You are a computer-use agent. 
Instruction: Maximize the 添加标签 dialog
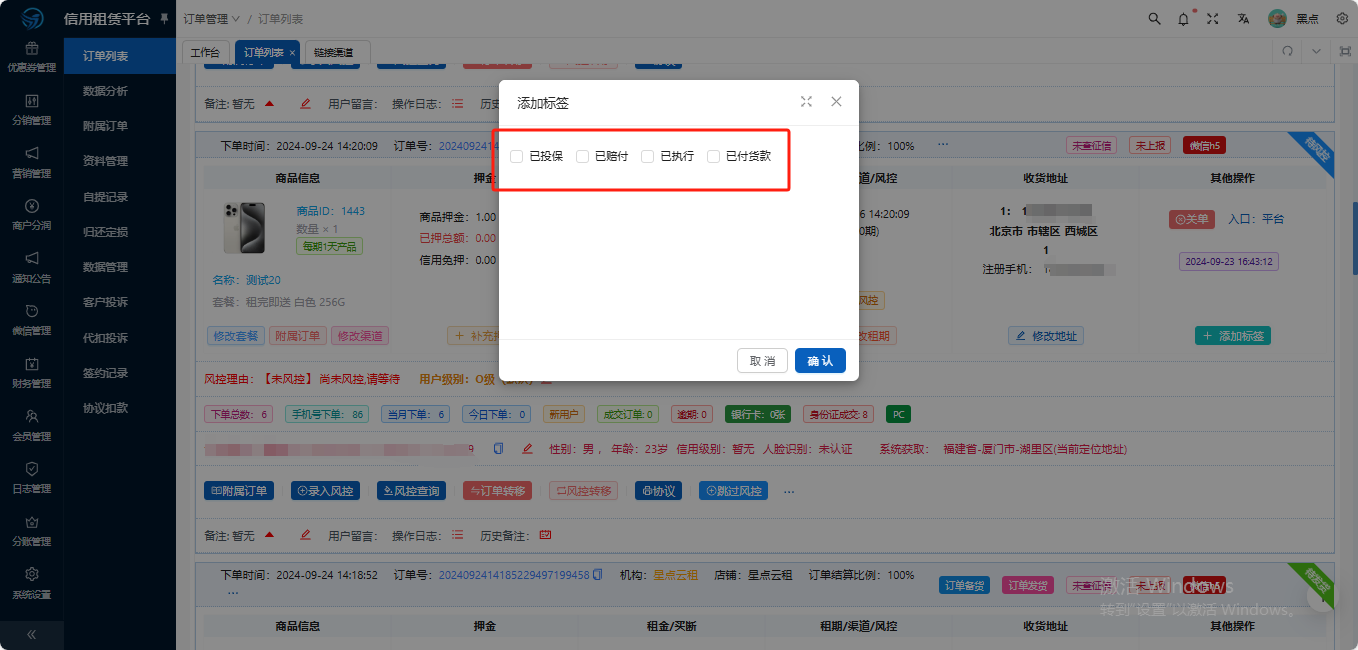806,102
